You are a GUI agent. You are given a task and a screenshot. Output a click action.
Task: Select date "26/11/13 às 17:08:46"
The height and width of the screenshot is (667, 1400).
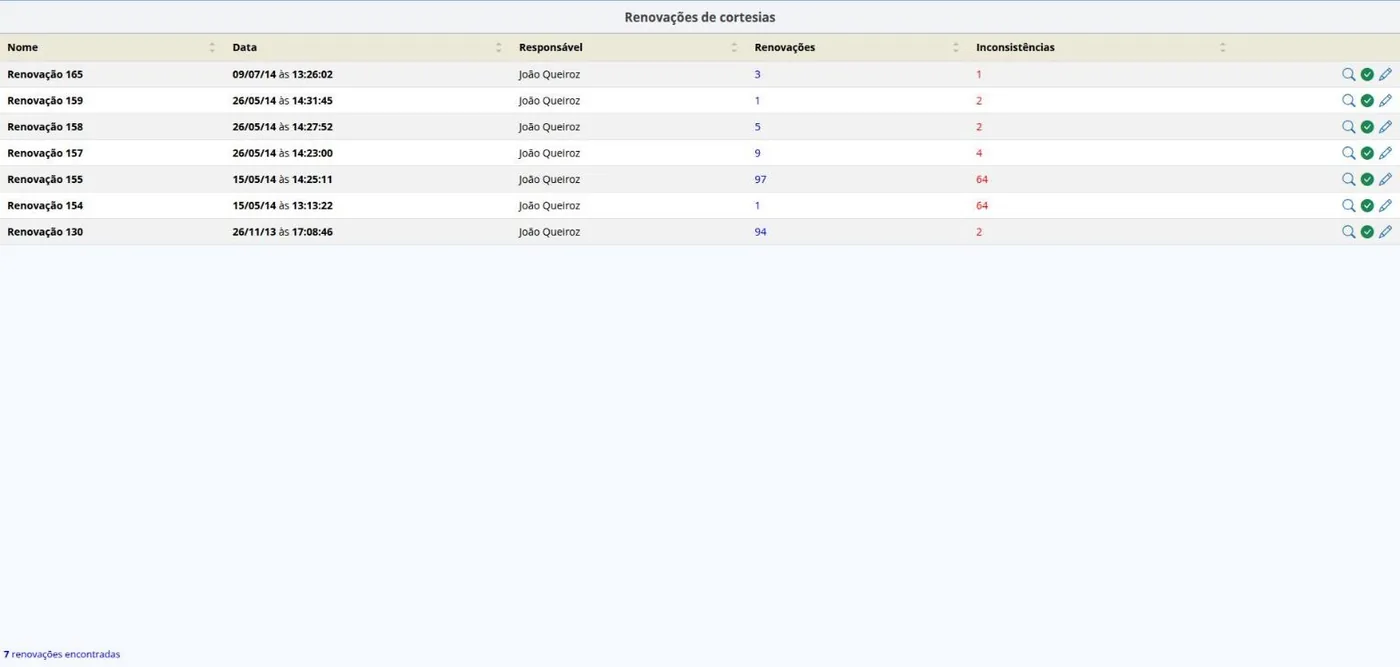click(283, 232)
